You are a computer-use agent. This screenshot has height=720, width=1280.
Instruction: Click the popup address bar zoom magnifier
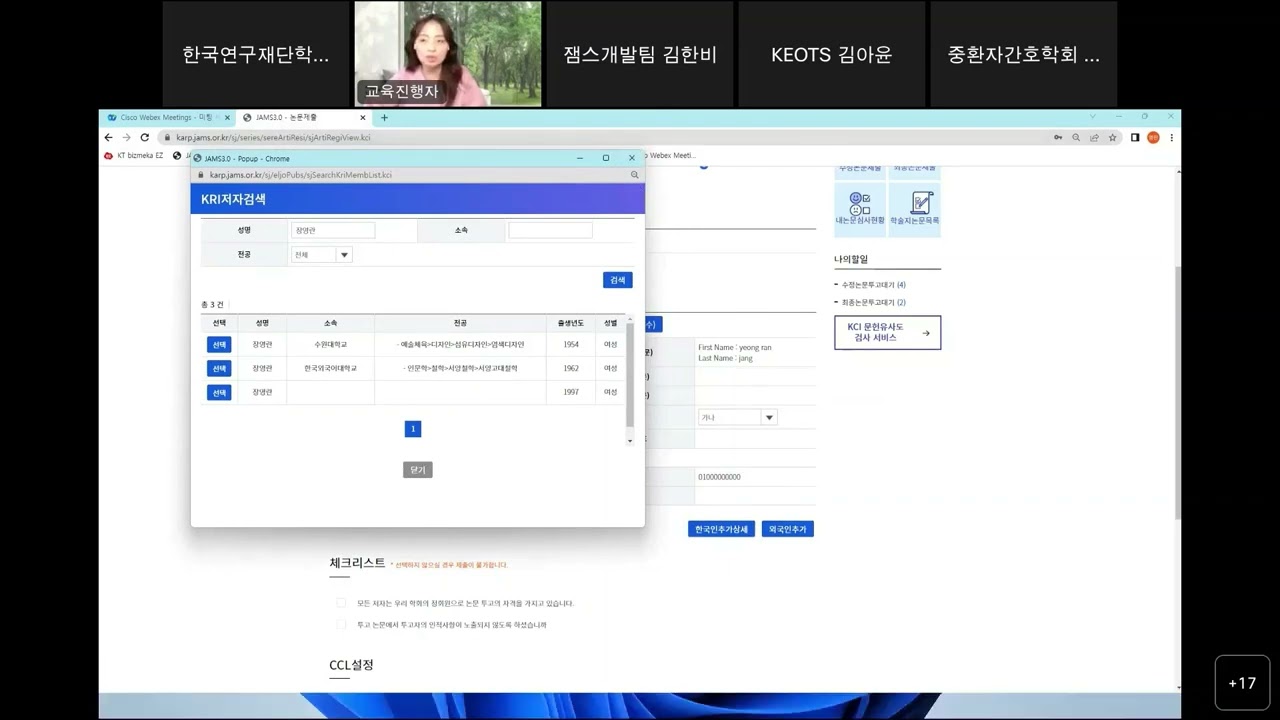click(634, 175)
